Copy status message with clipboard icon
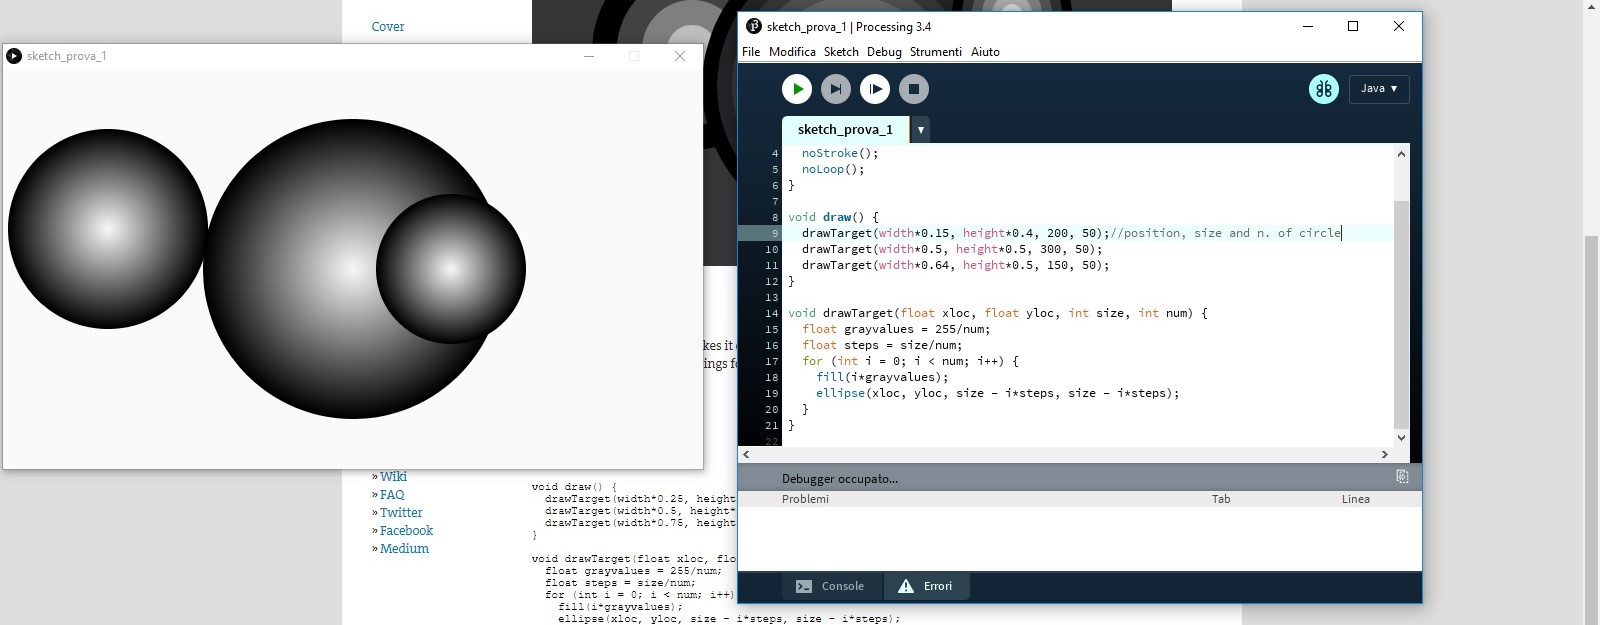This screenshot has height=625, width=1600. click(x=1402, y=477)
